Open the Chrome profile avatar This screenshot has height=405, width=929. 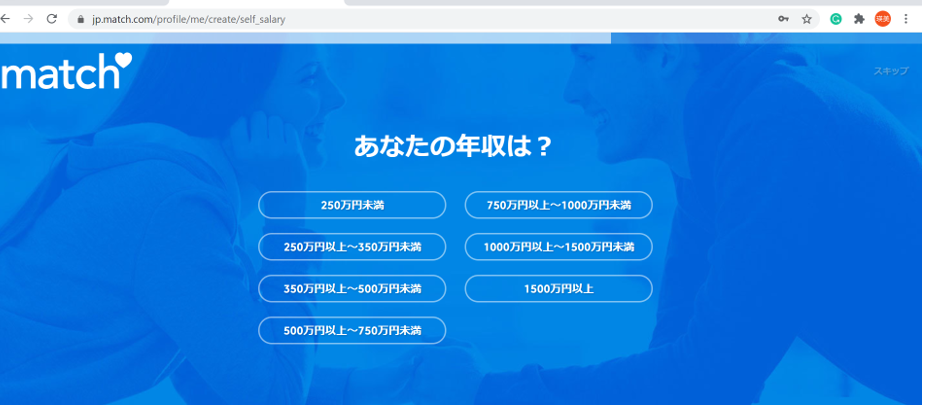point(882,19)
